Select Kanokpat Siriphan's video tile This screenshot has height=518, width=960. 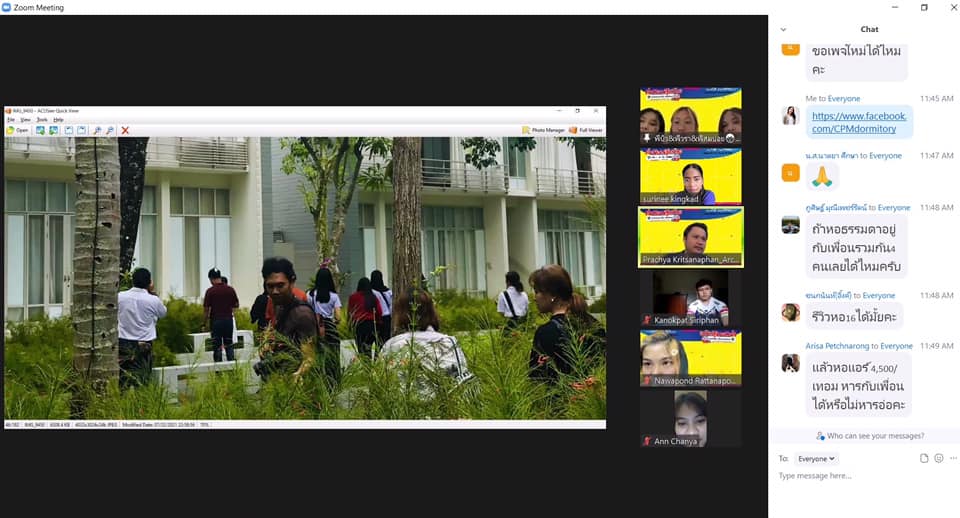[690, 297]
